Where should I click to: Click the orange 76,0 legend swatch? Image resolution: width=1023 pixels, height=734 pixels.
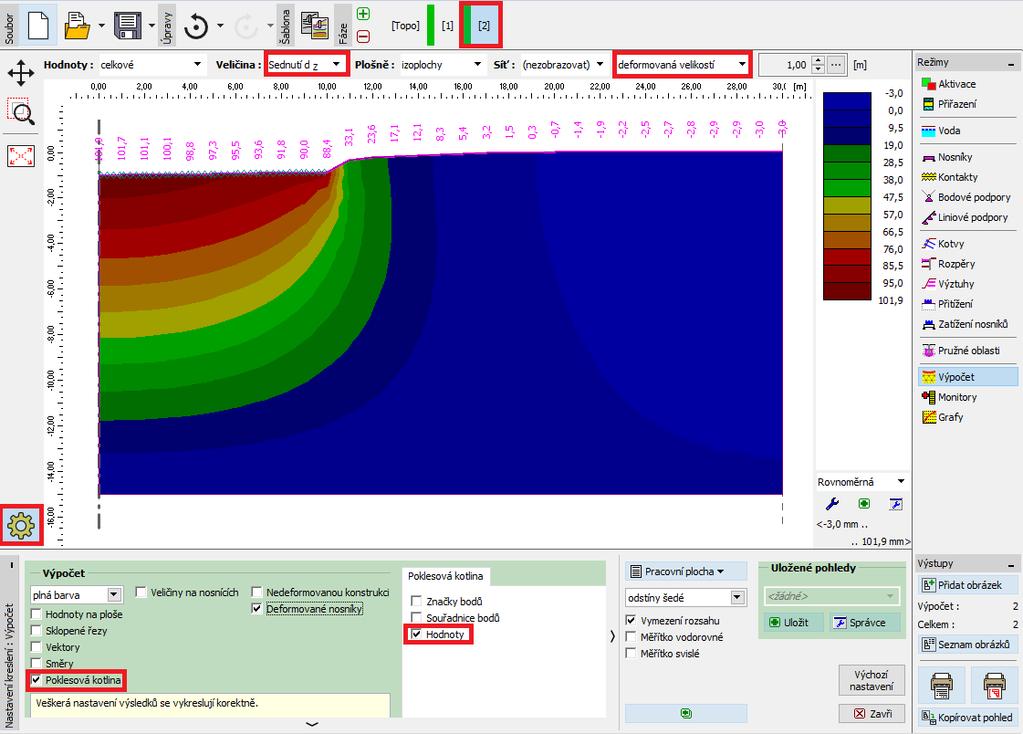[847, 239]
